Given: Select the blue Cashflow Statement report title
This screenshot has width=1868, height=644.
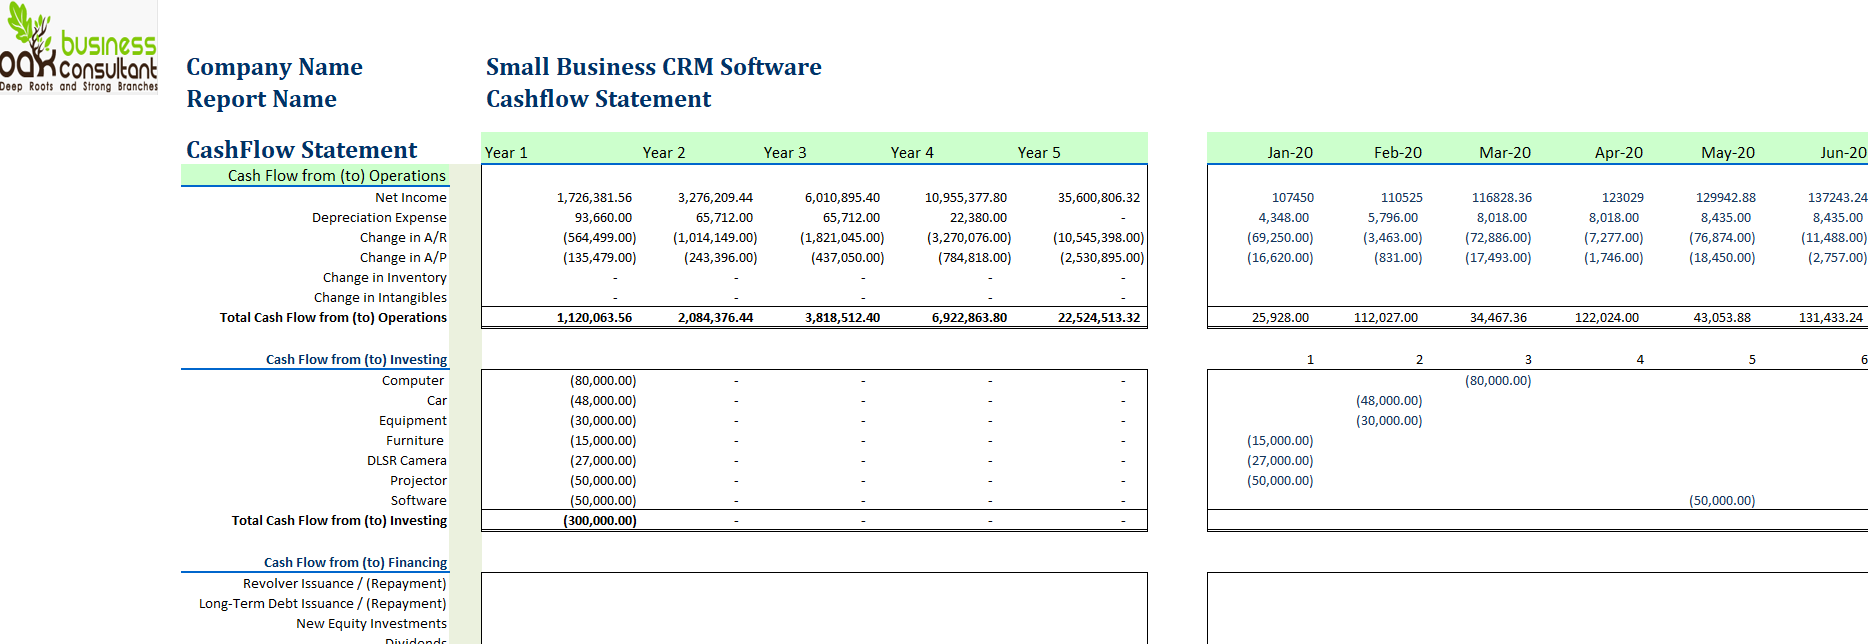Looking at the screenshot, I should pos(598,99).
